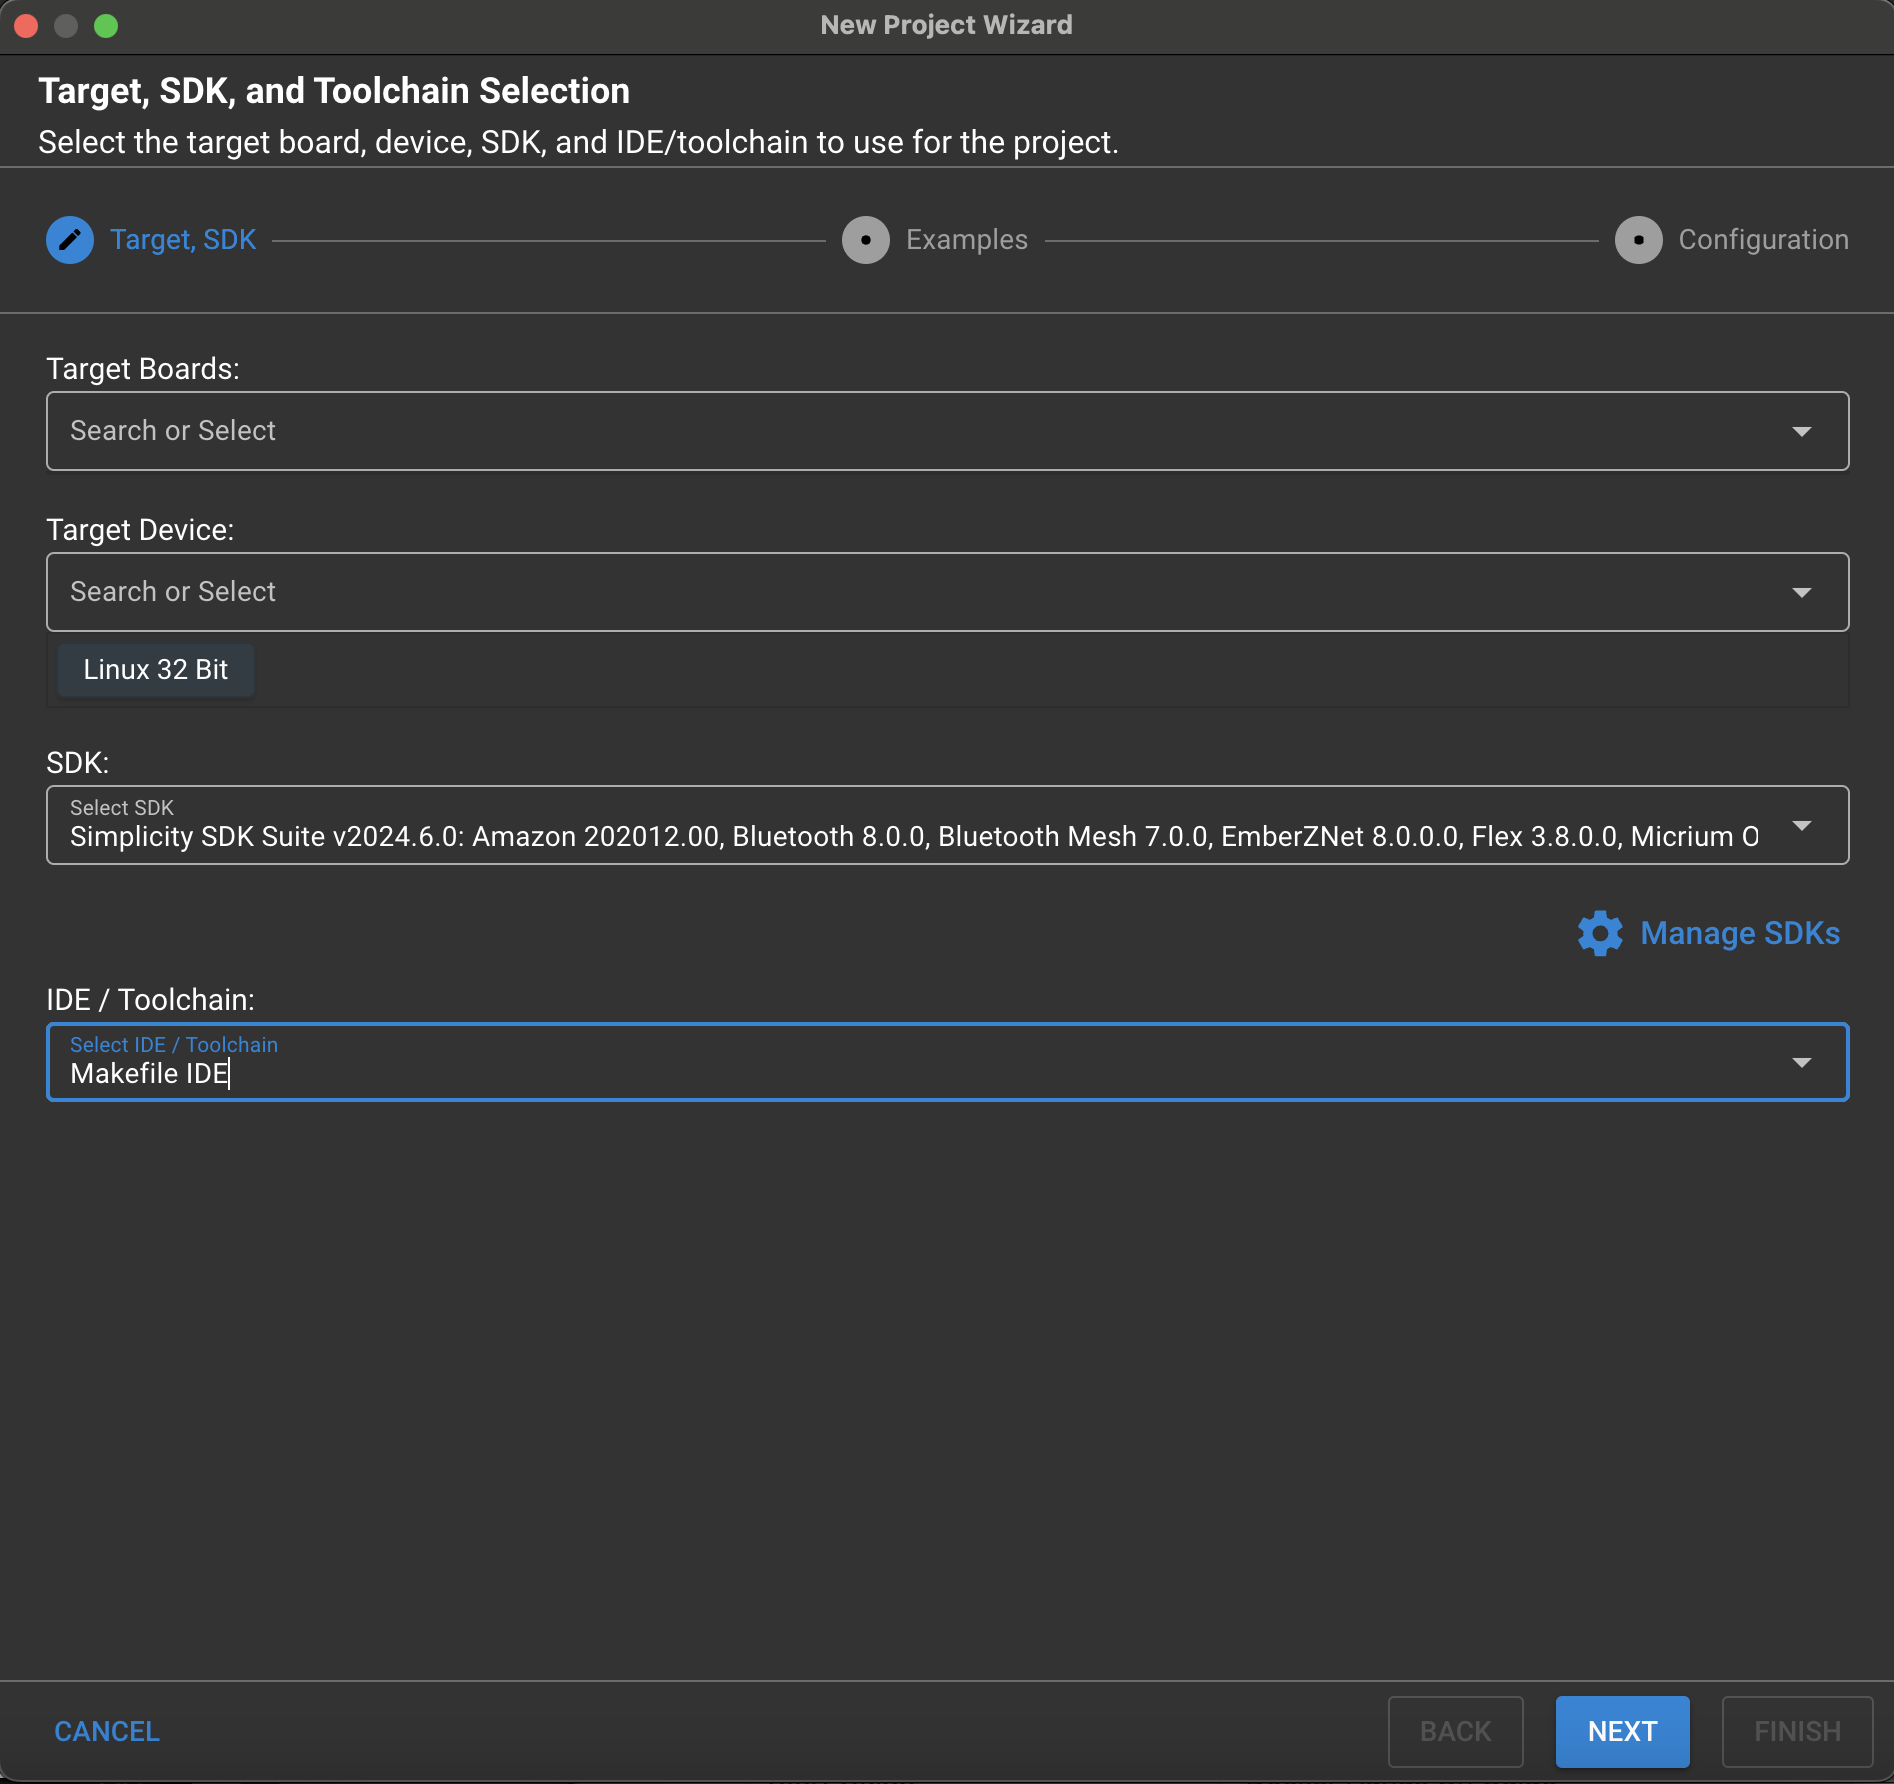The width and height of the screenshot is (1894, 1784).
Task: Click the Simplicity SDK Suite text field
Action: pos(900,836)
